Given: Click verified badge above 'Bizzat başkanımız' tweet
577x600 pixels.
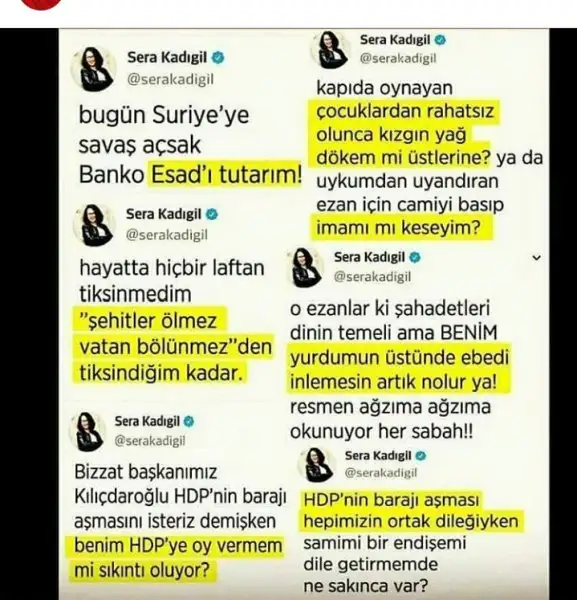Looking at the screenshot, I should (x=189, y=421).
